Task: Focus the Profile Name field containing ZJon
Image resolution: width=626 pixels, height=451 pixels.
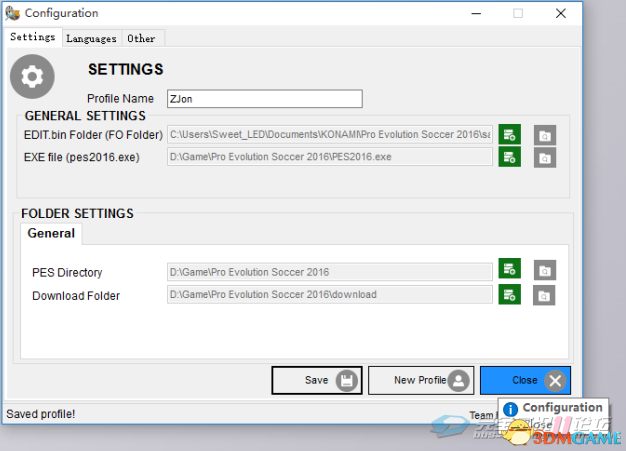Action: pyautogui.click(x=265, y=99)
